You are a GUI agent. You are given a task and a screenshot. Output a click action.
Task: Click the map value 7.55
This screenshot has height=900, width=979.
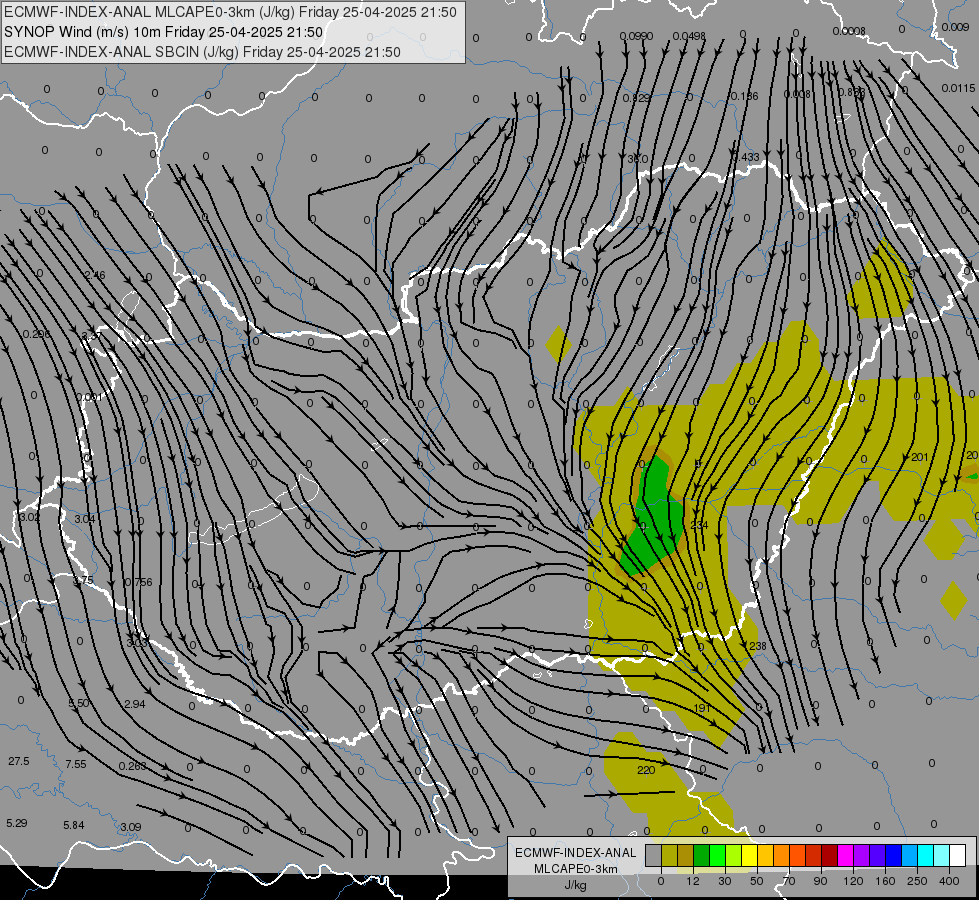pyautogui.click(x=76, y=764)
